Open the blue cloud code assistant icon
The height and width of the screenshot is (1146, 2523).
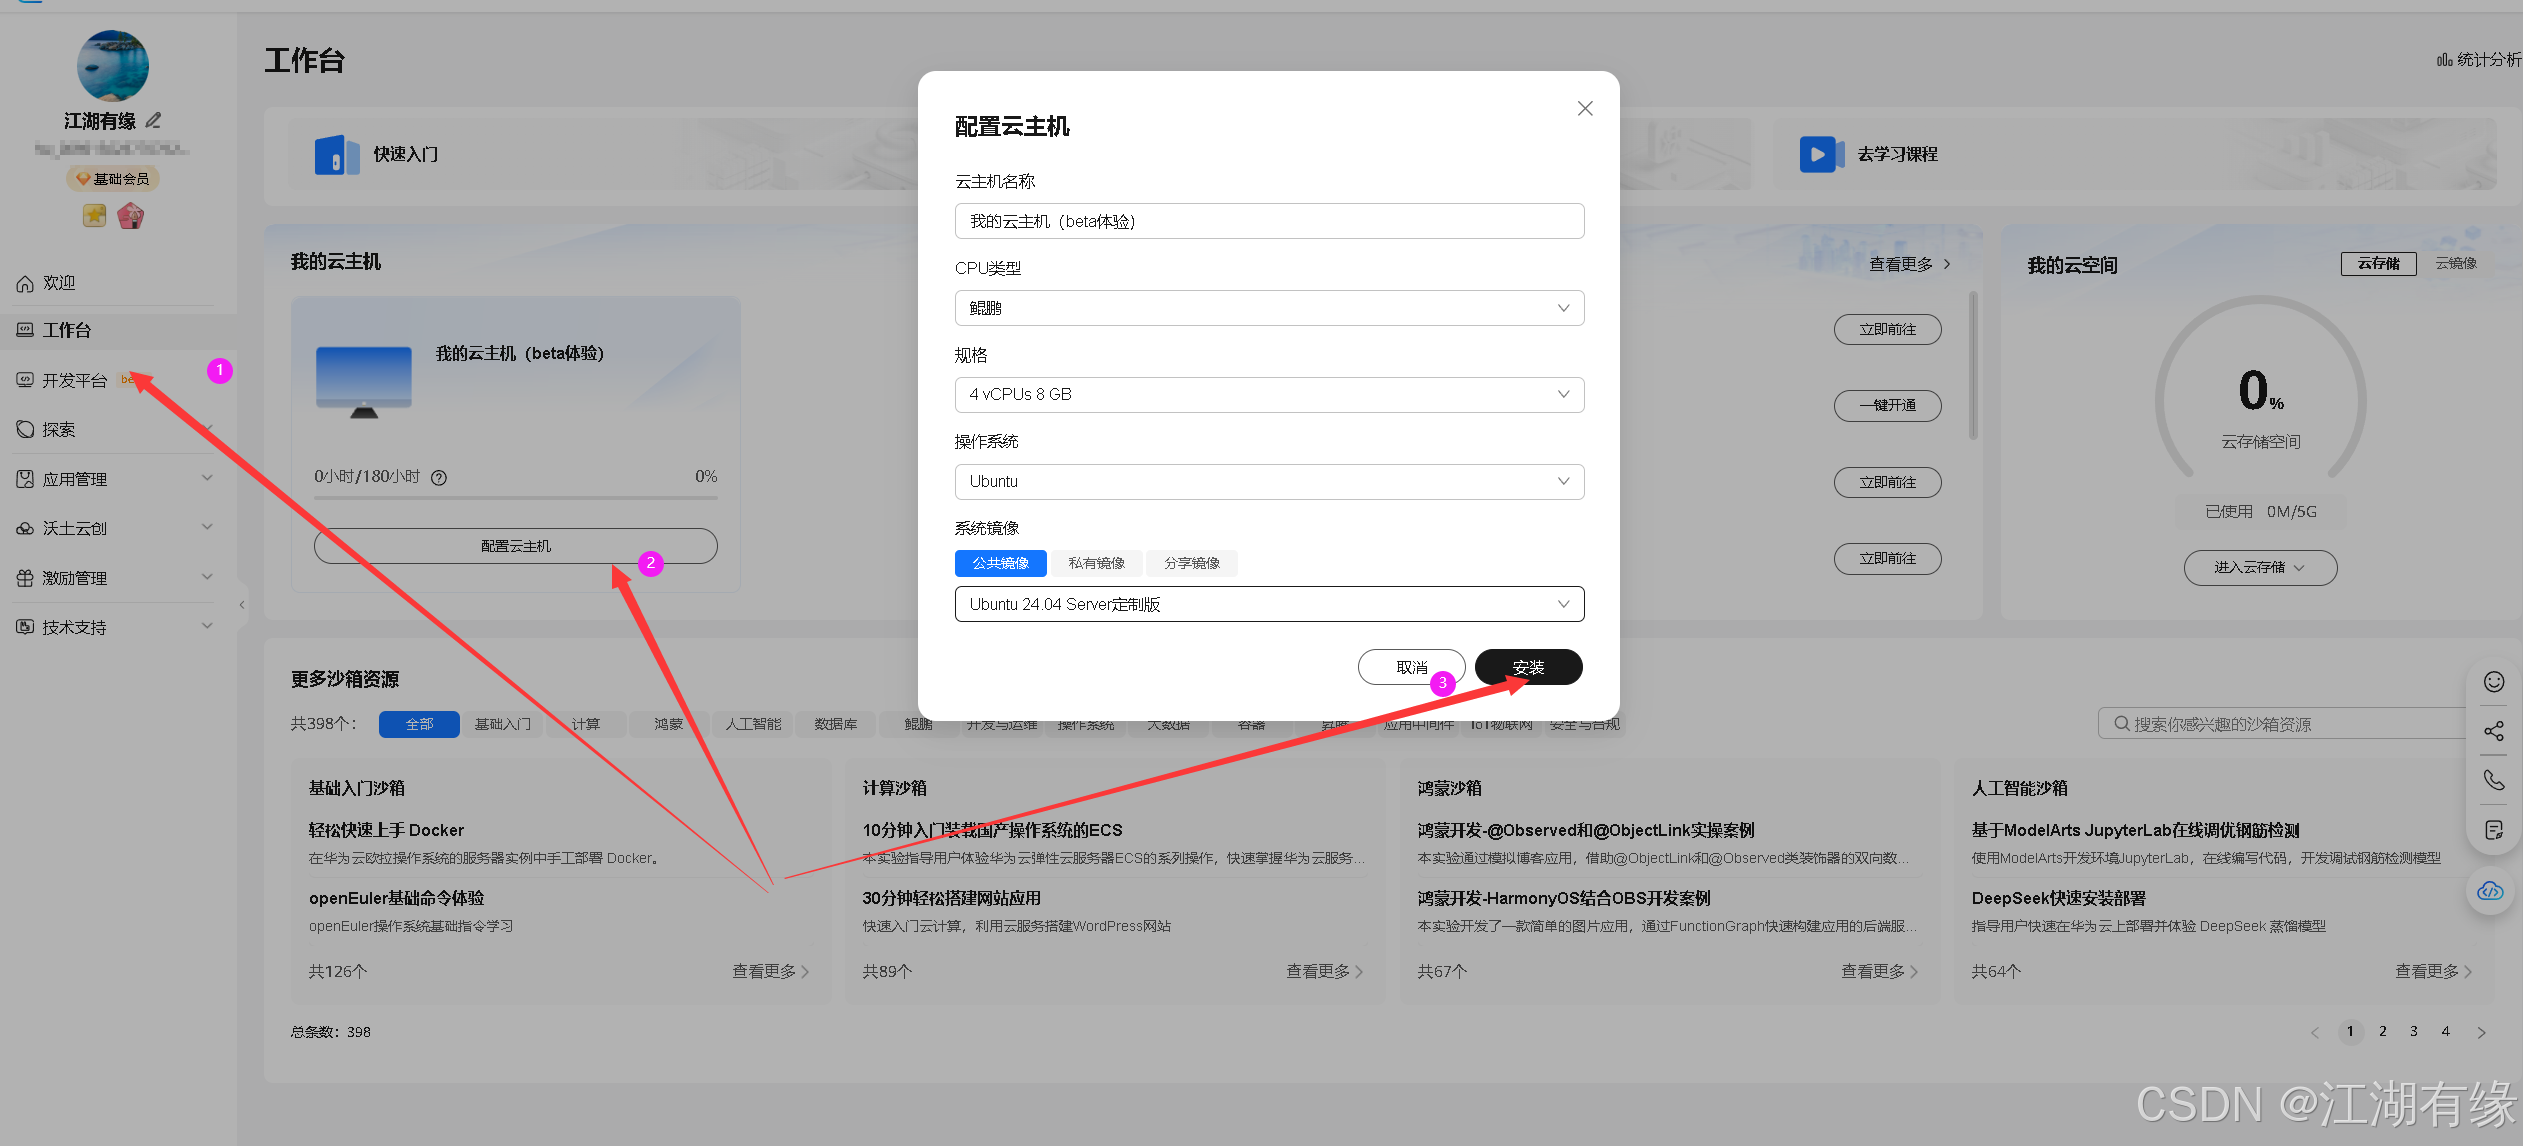2490,892
